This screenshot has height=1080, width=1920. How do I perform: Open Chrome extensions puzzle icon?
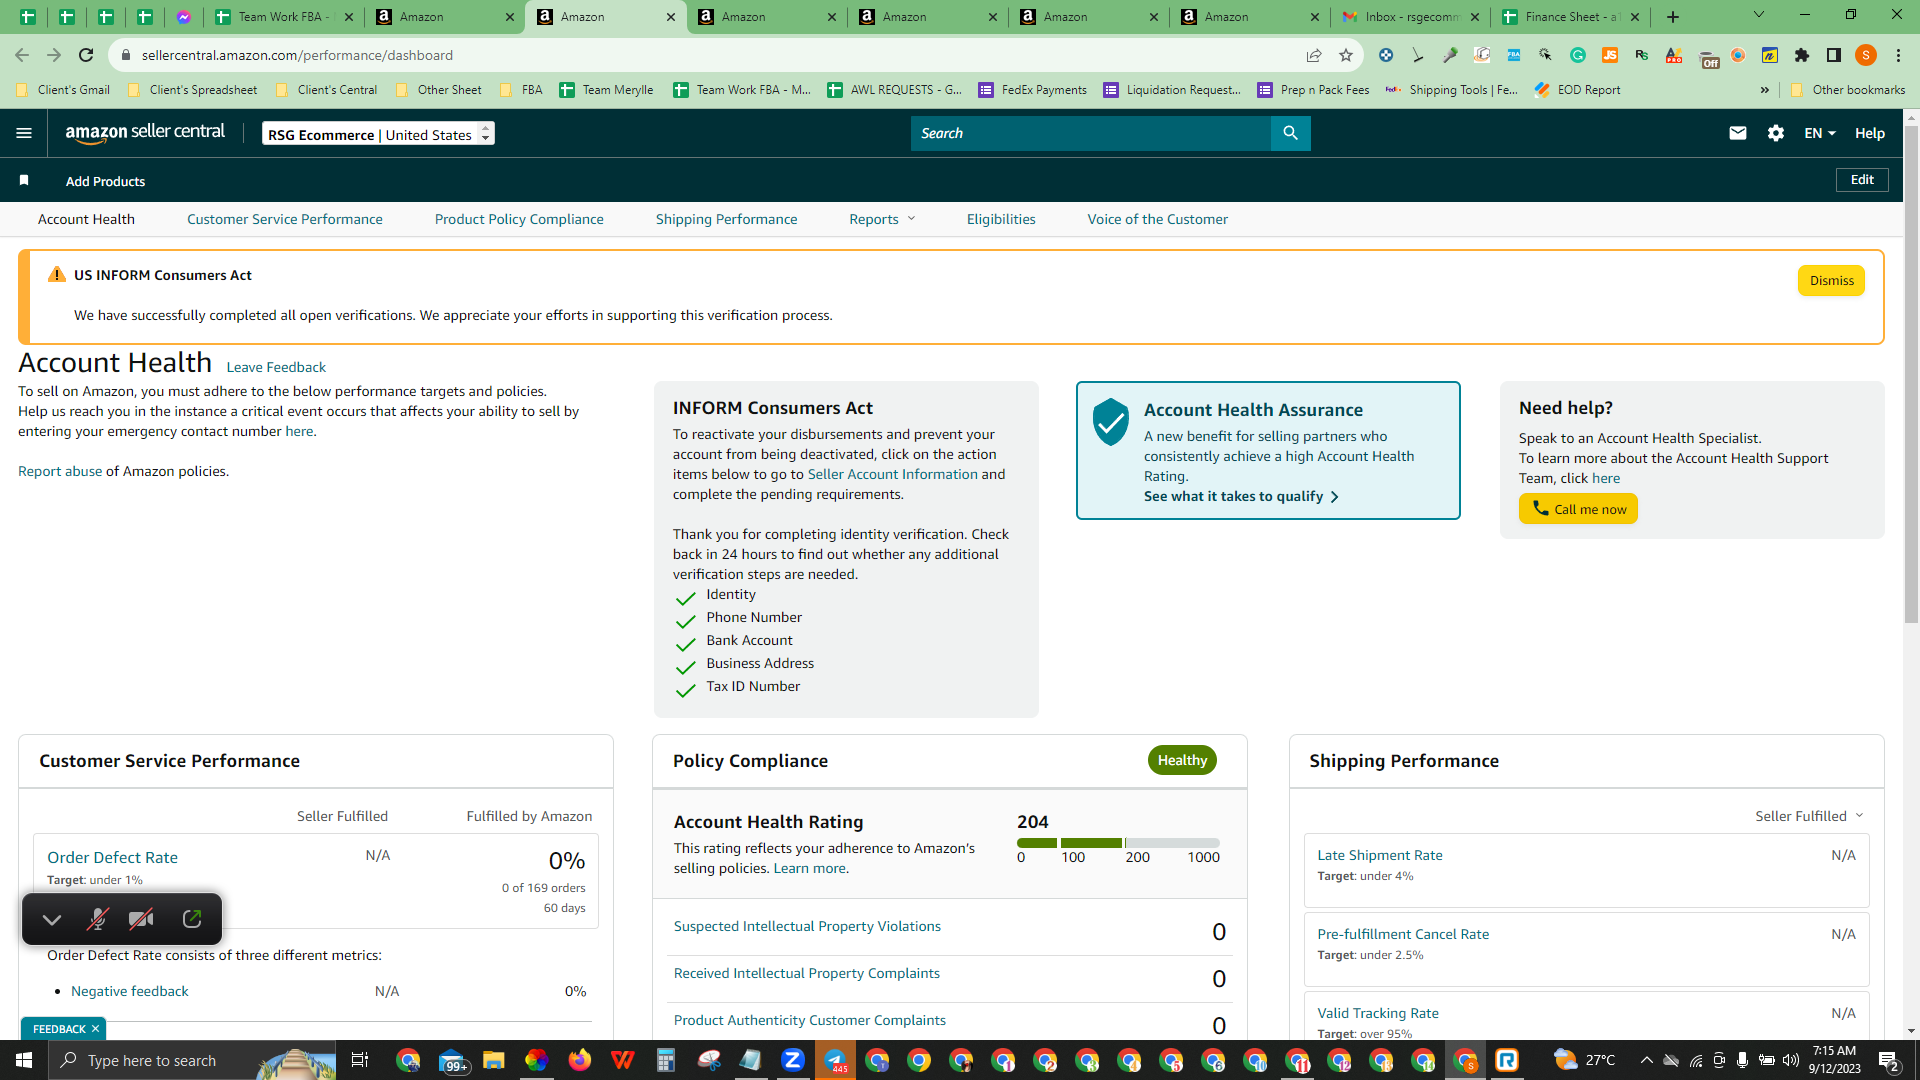1802,55
